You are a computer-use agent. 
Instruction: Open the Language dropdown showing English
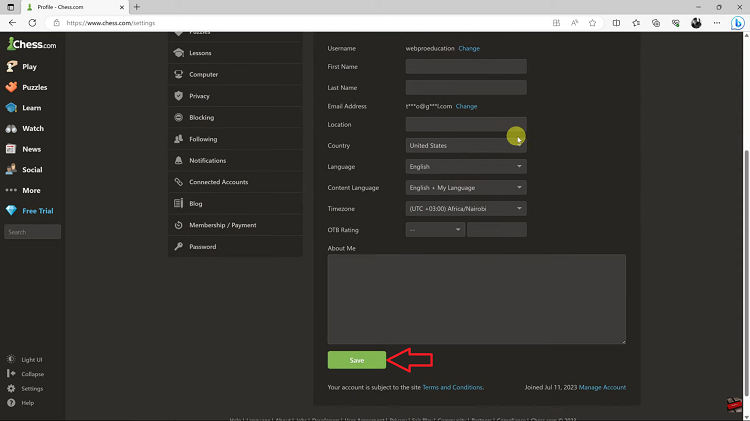(x=466, y=166)
